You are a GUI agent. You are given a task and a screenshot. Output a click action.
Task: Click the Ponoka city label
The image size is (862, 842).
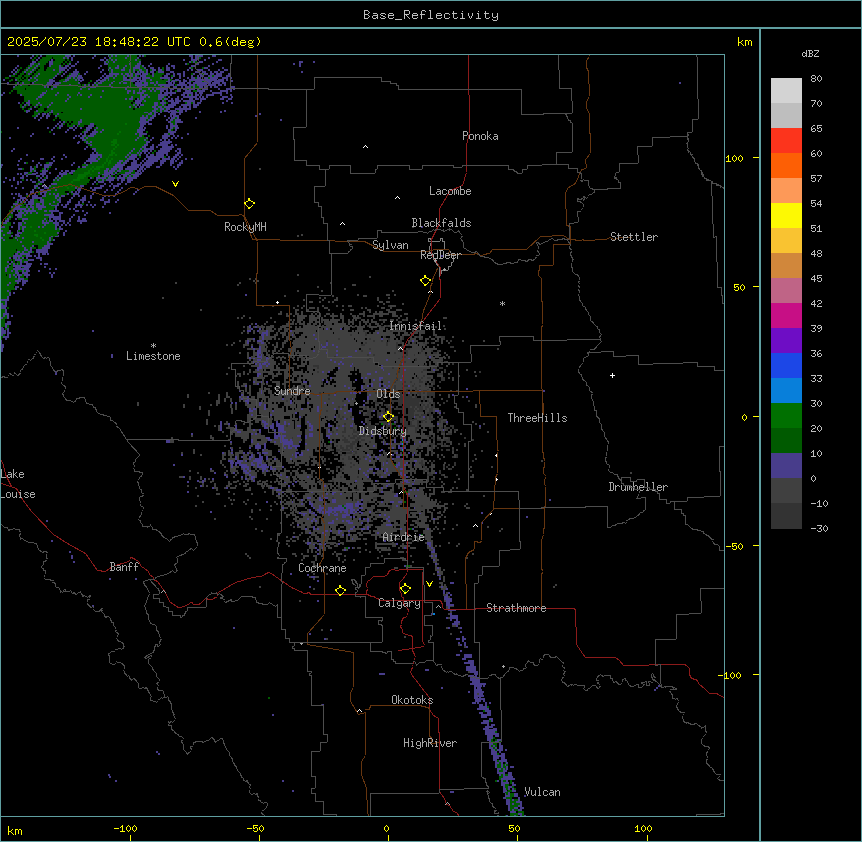pos(480,136)
